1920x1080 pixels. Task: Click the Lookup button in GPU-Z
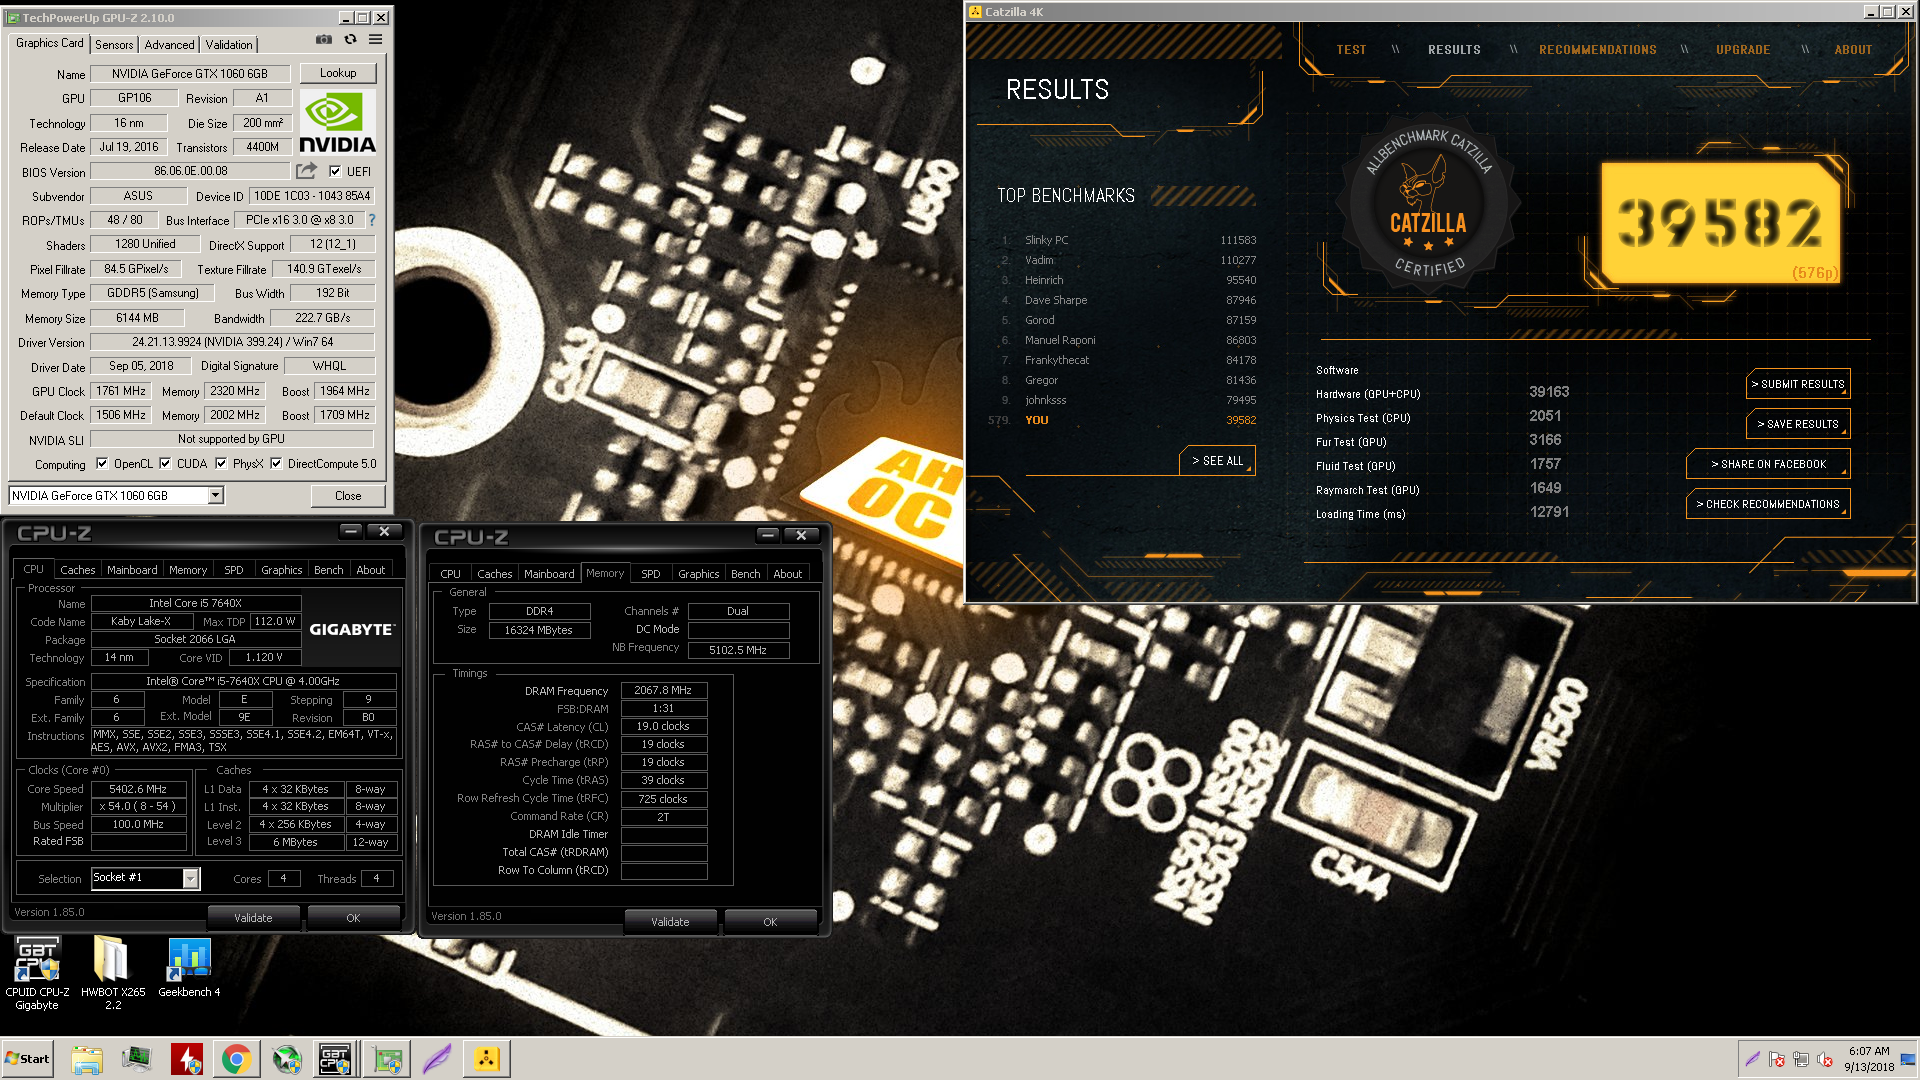338,73
